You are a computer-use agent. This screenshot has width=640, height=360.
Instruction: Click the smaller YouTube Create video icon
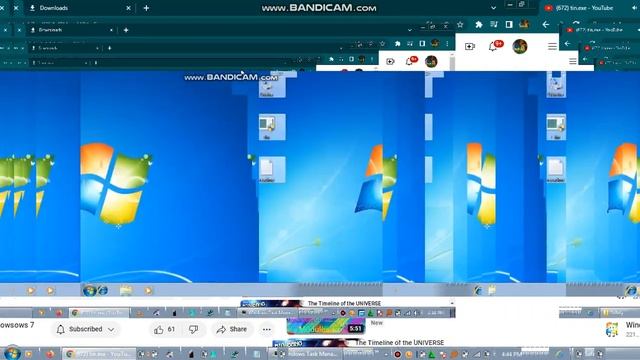(x=390, y=62)
